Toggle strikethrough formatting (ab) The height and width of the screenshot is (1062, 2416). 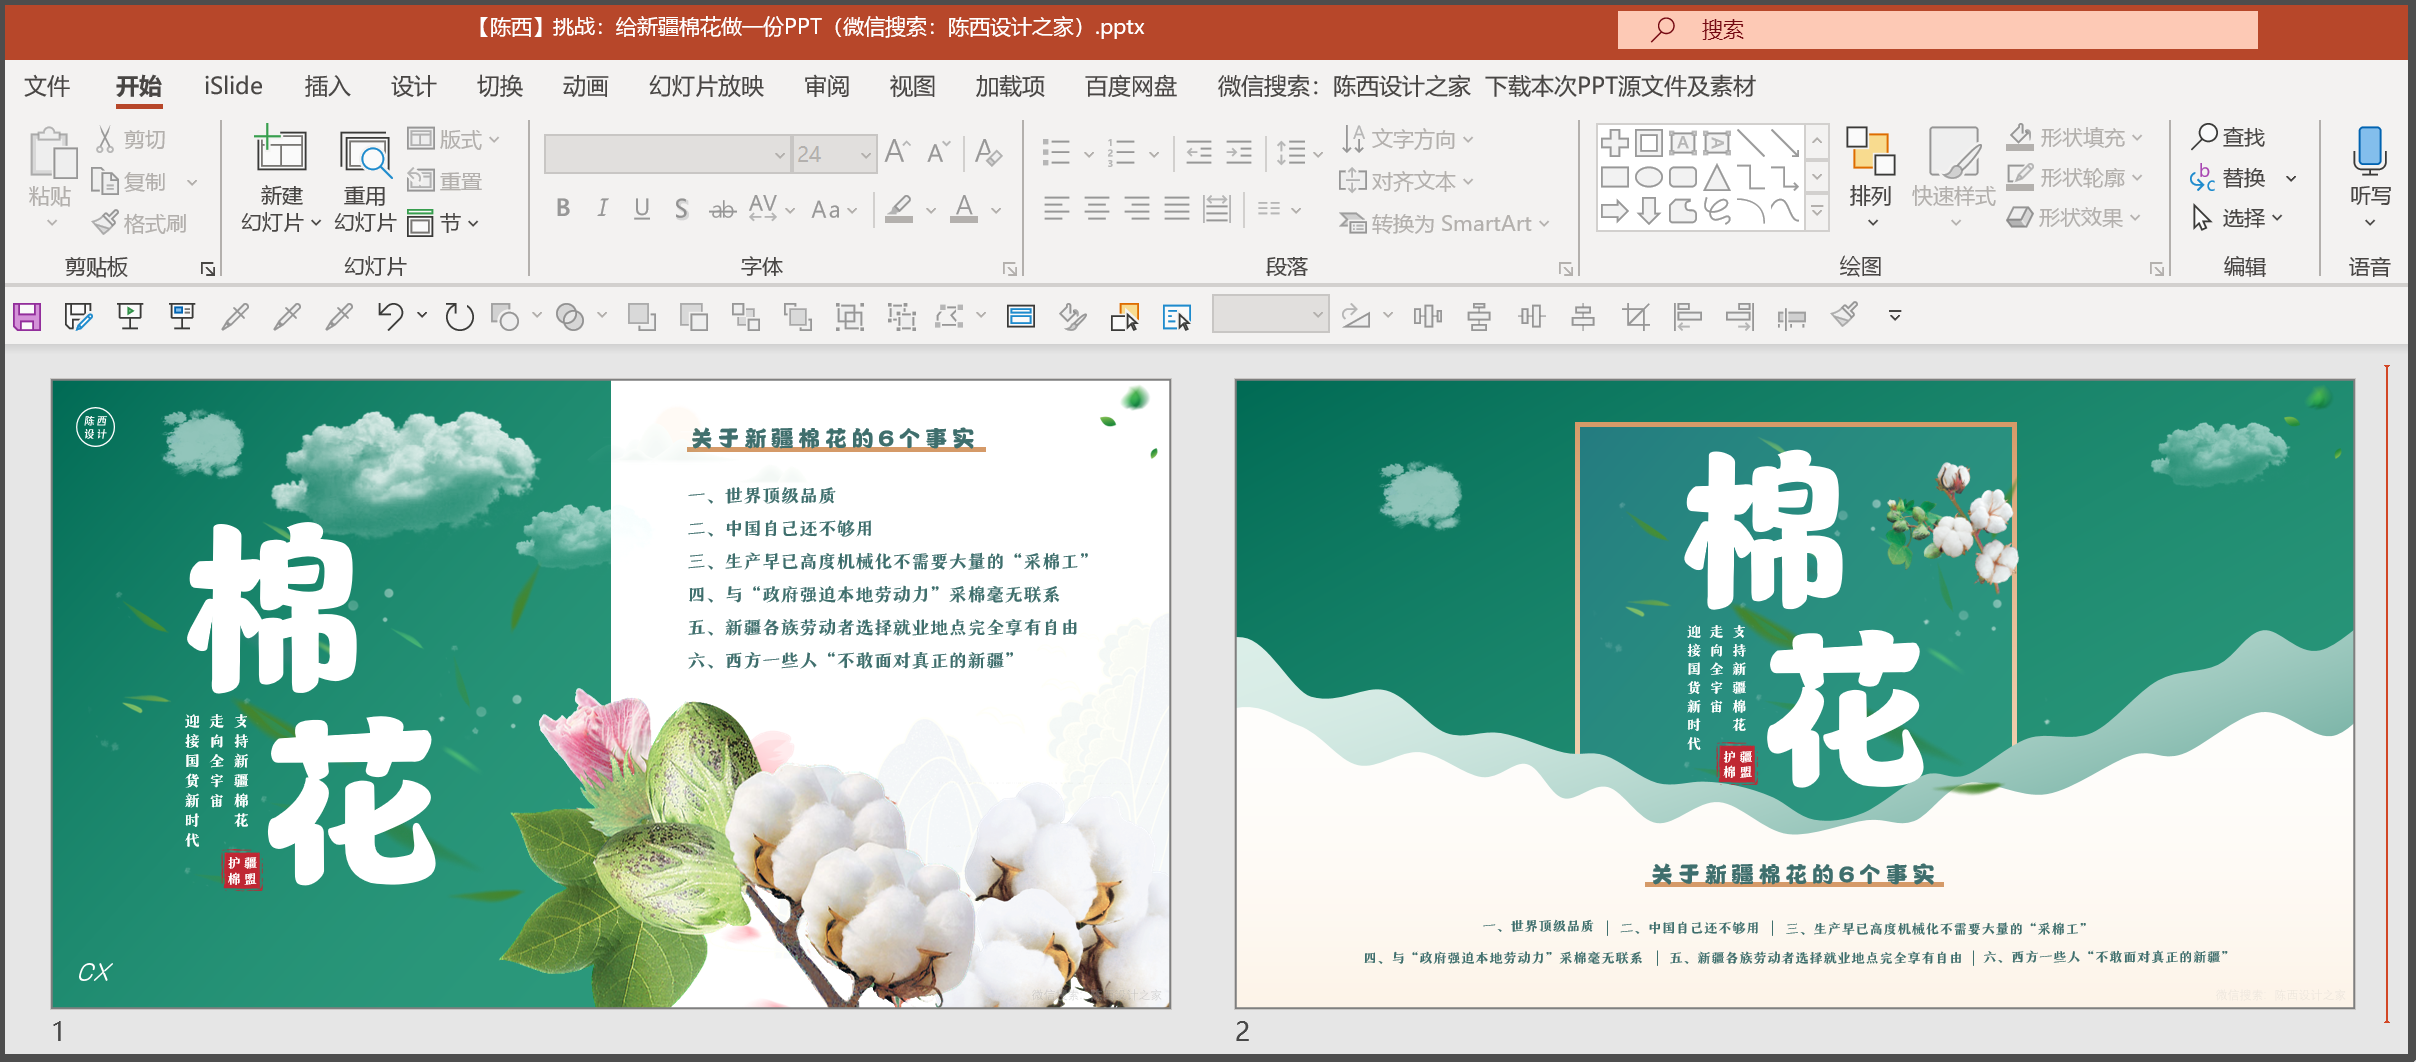(722, 208)
